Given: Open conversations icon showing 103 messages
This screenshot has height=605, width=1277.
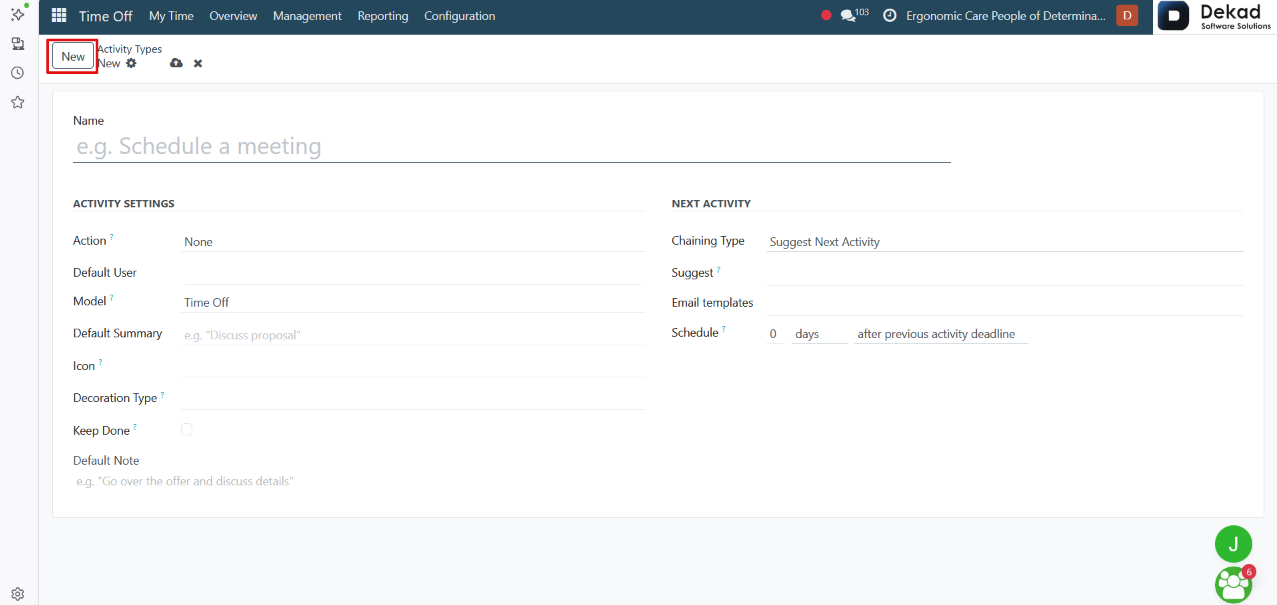Looking at the screenshot, I should point(854,16).
